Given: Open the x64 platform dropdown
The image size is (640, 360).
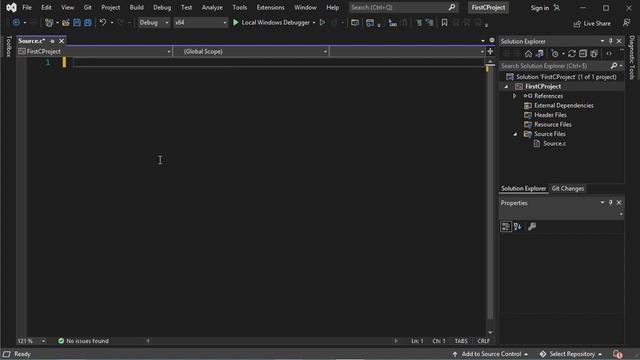Looking at the screenshot, I should click(201, 22).
